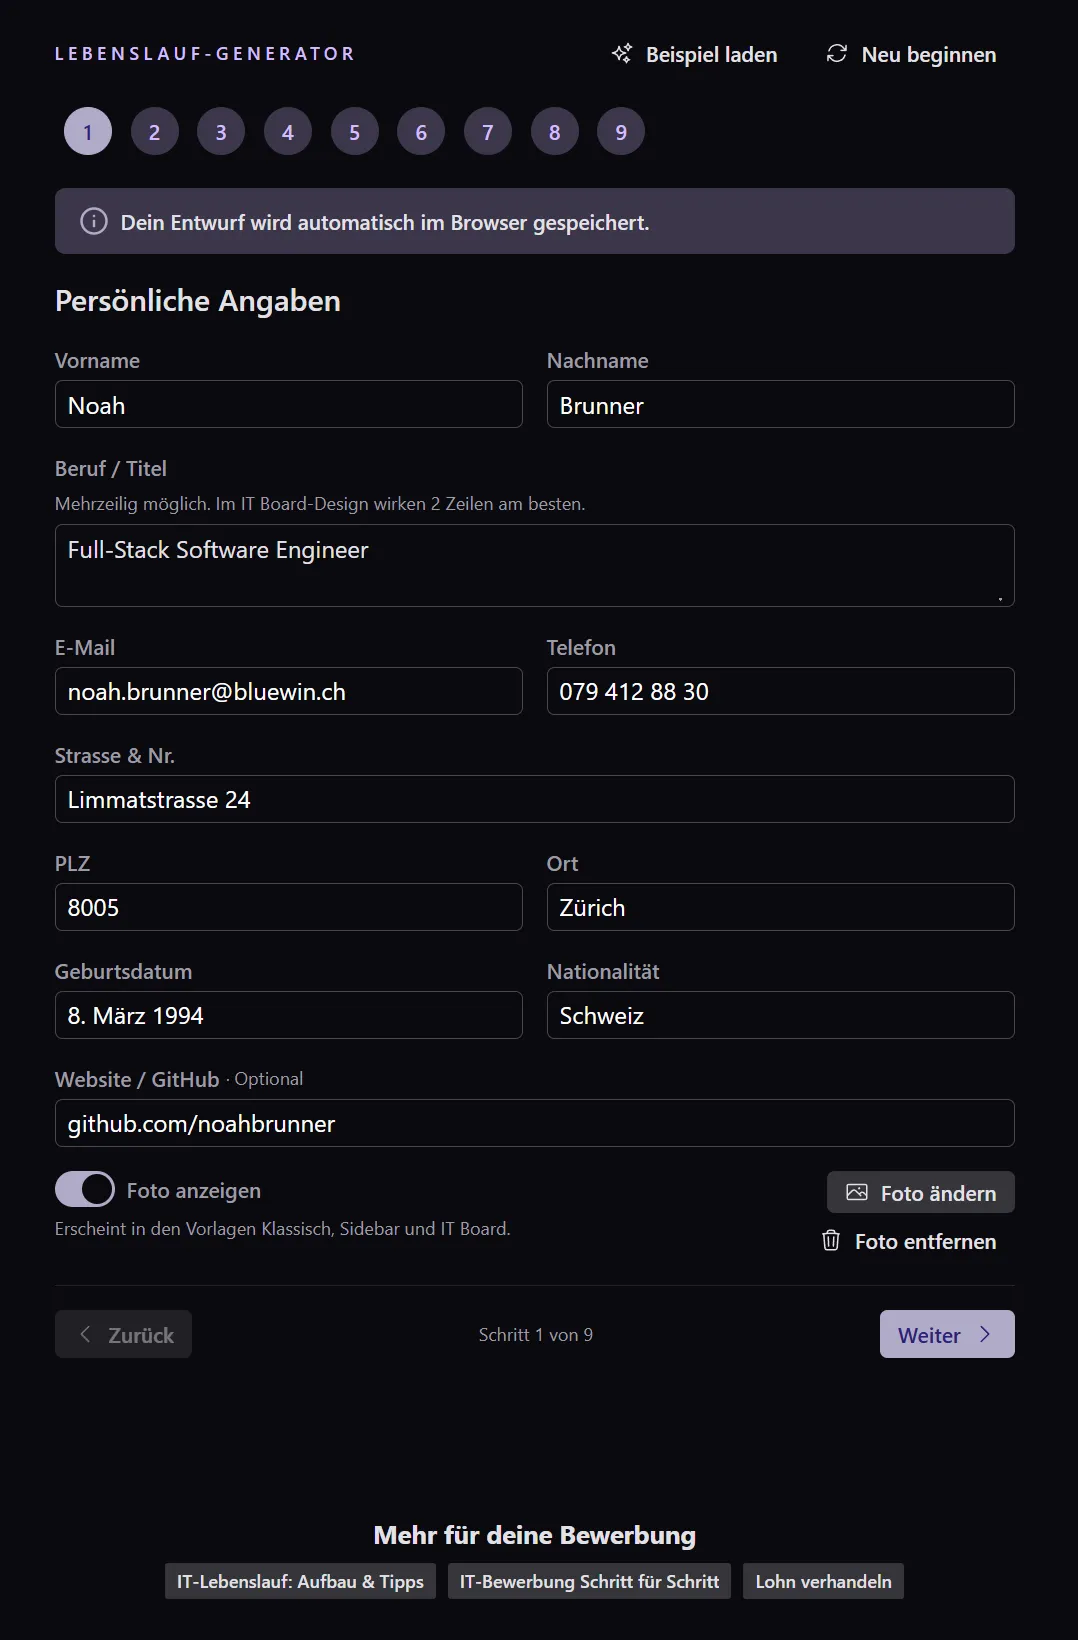This screenshot has width=1078, height=1640.
Task: Open IT-Bewerbung Schritt für Schritt link
Action: (x=589, y=1581)
